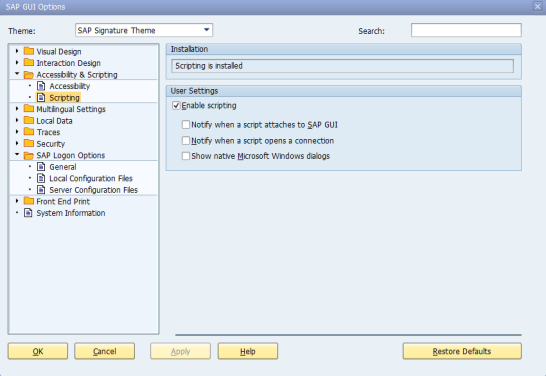Enable Notify when a script opens a connection
546x376 pixels.
click(186, 141)
